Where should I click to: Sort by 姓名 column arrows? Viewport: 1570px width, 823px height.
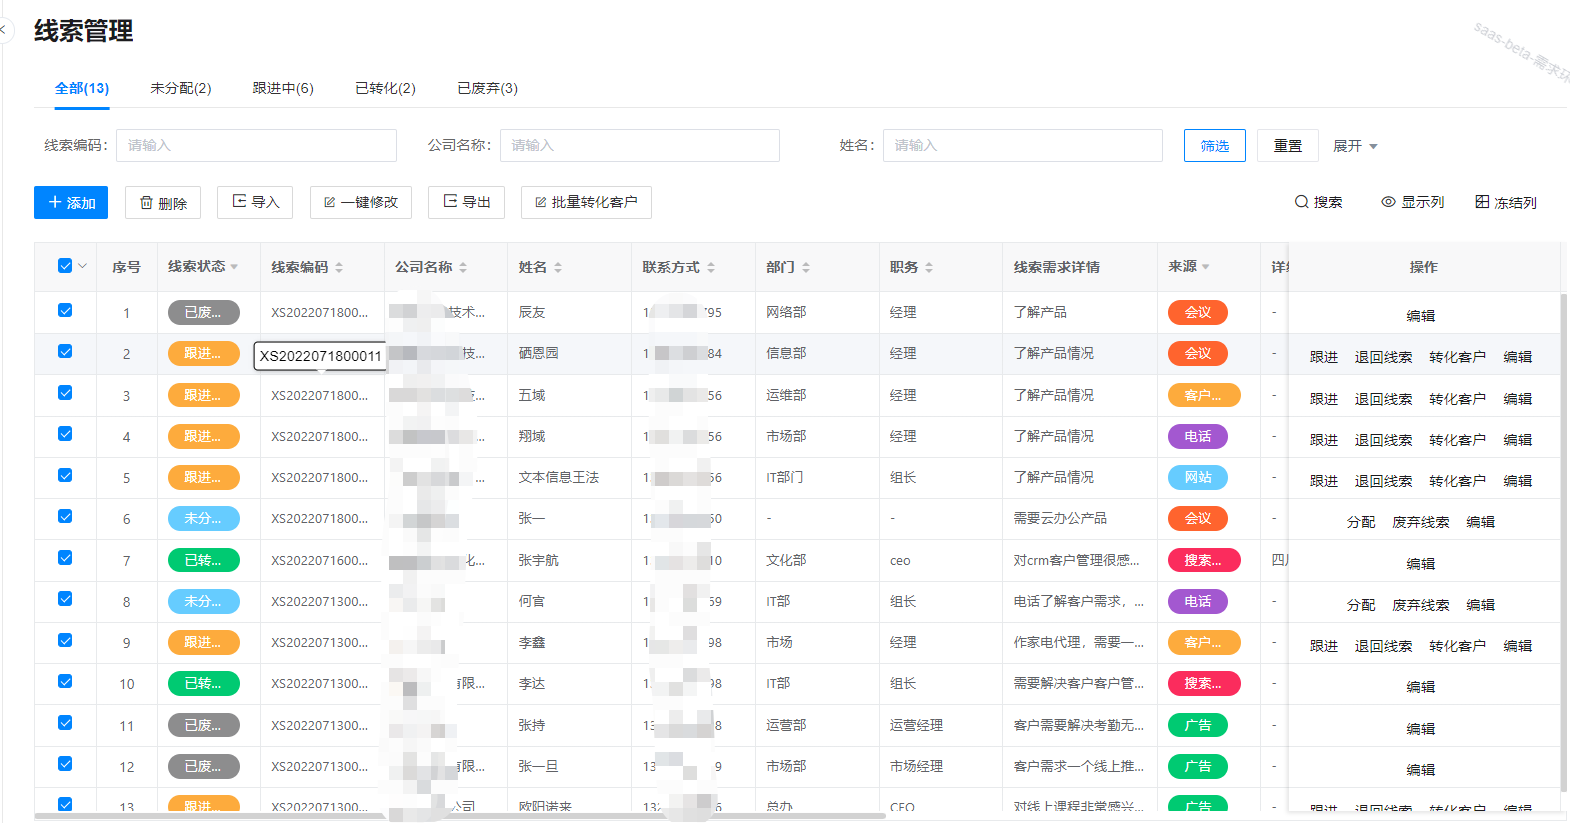coord(558,267)
